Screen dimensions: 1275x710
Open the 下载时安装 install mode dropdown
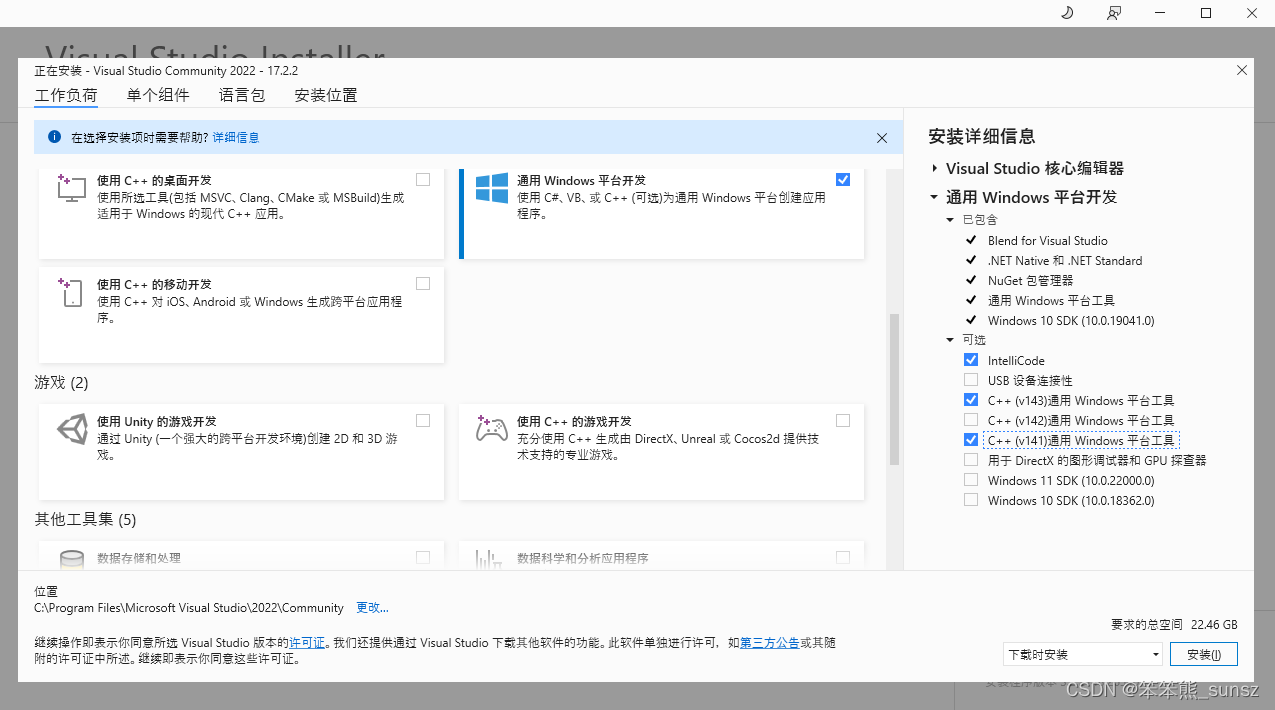1083,654
